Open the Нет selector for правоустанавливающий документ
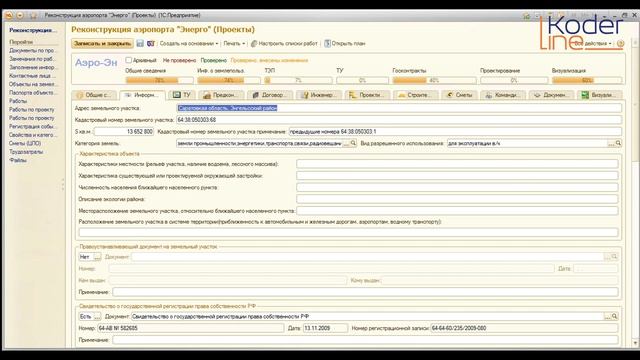This screenshot has height=360, width=640. coord(97,257)
